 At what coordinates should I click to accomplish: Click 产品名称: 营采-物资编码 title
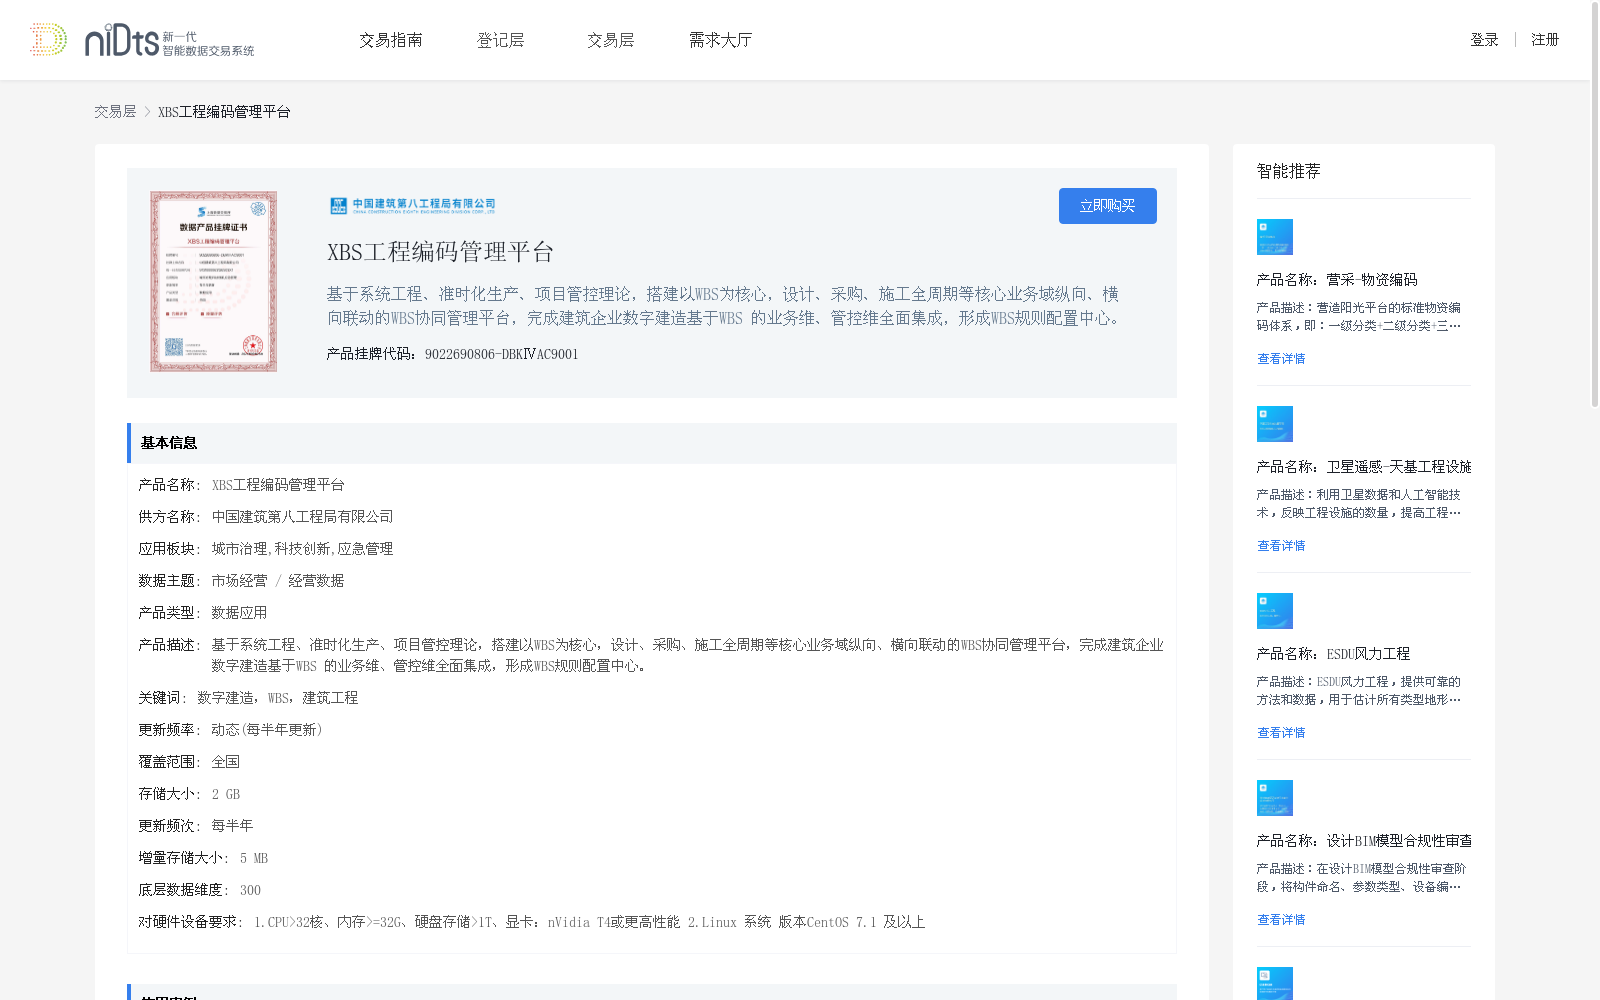click(1337, 280)
